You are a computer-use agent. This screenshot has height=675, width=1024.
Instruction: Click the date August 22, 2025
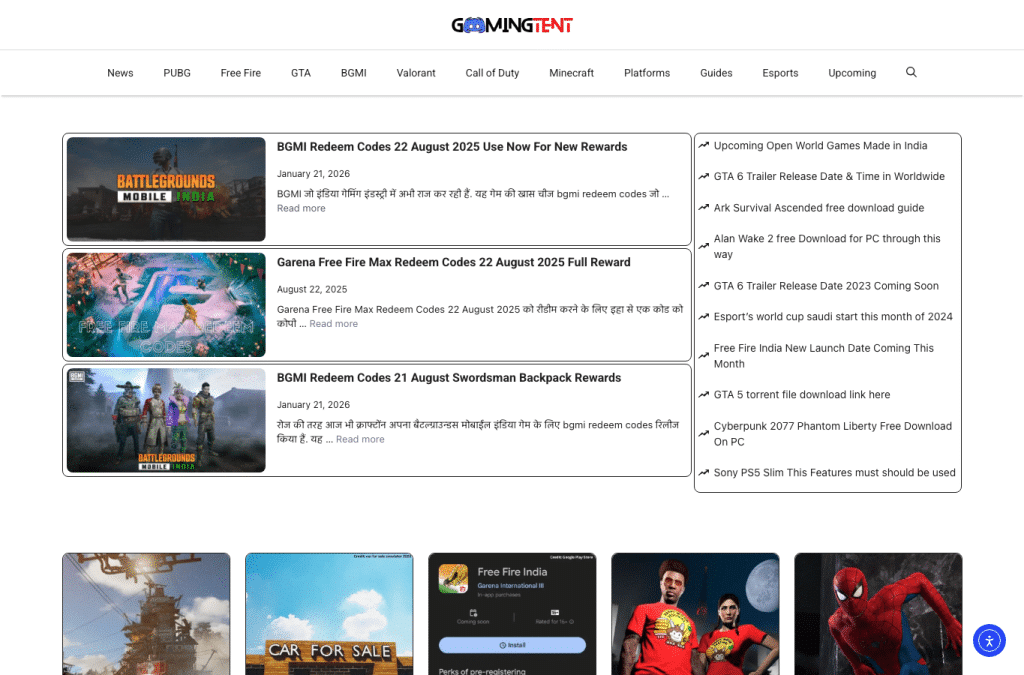click(x=312, y=289)
